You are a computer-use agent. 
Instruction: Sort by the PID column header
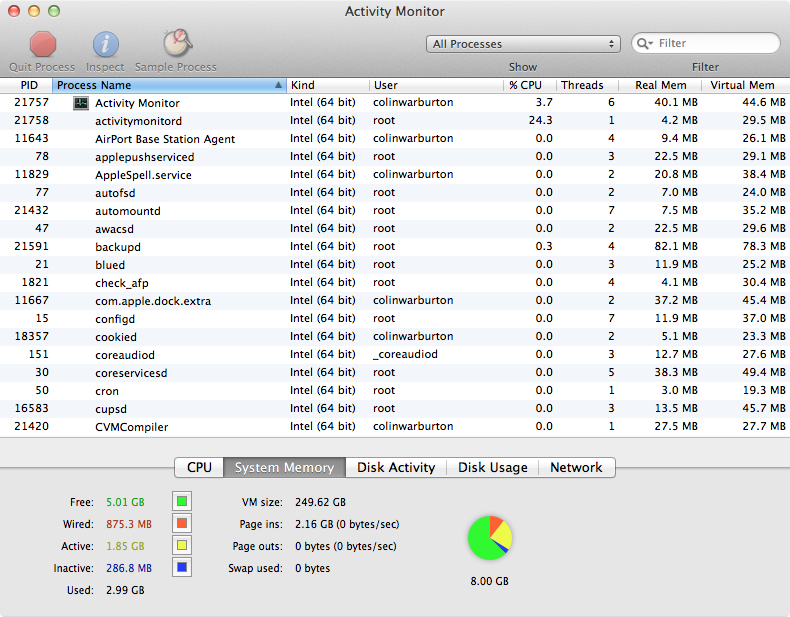(26, 85)
